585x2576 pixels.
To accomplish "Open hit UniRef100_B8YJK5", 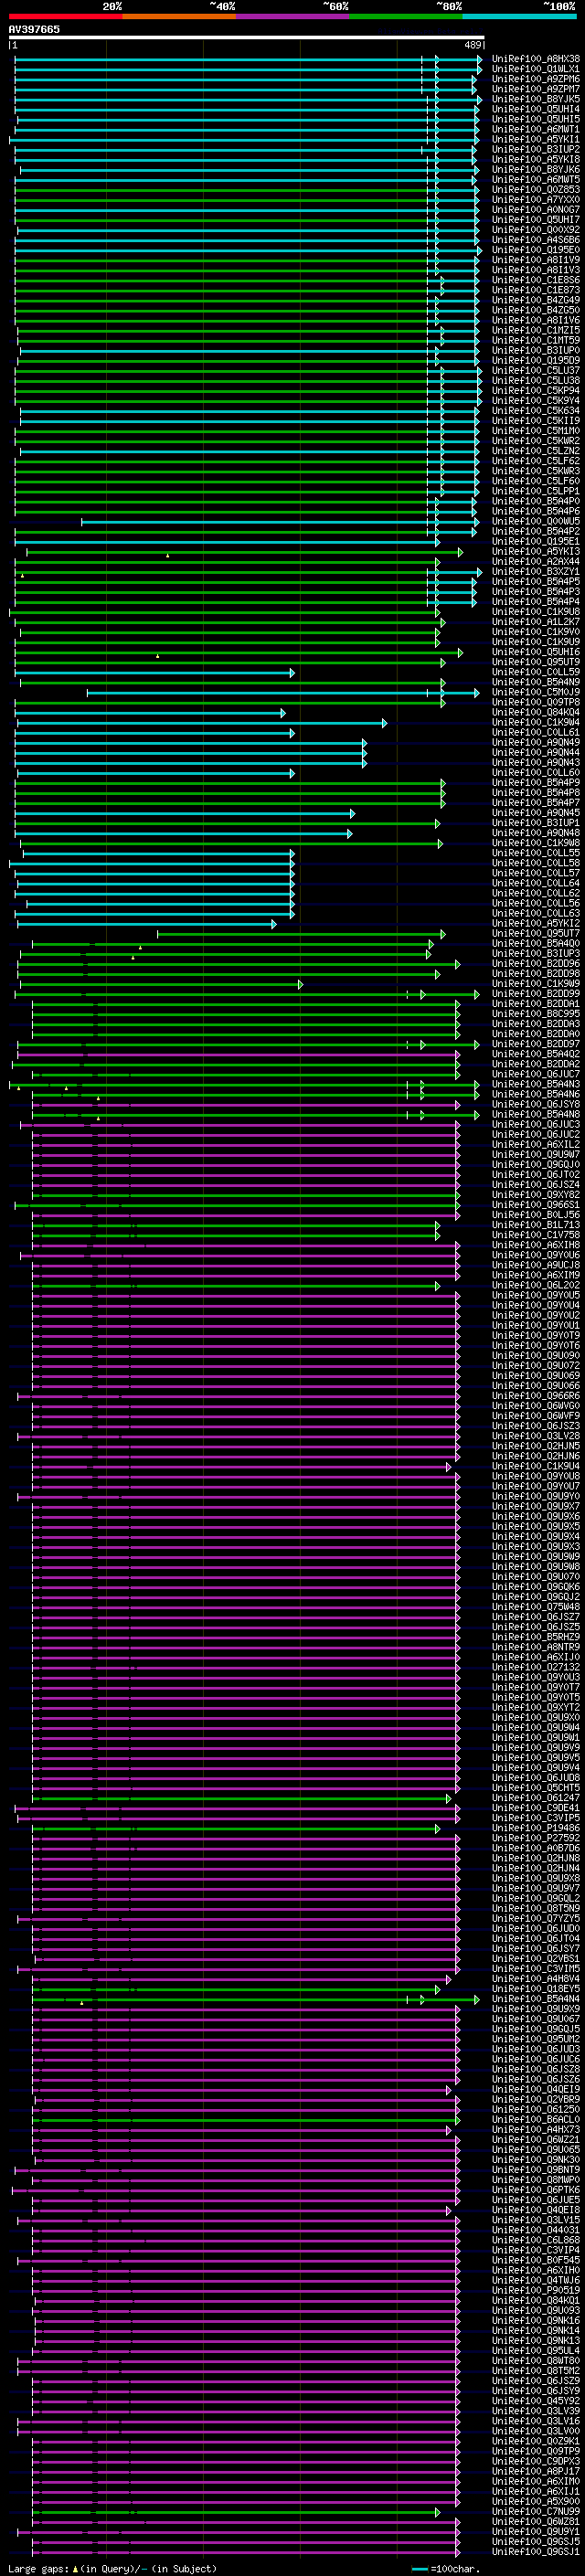I will pos(536,99).
